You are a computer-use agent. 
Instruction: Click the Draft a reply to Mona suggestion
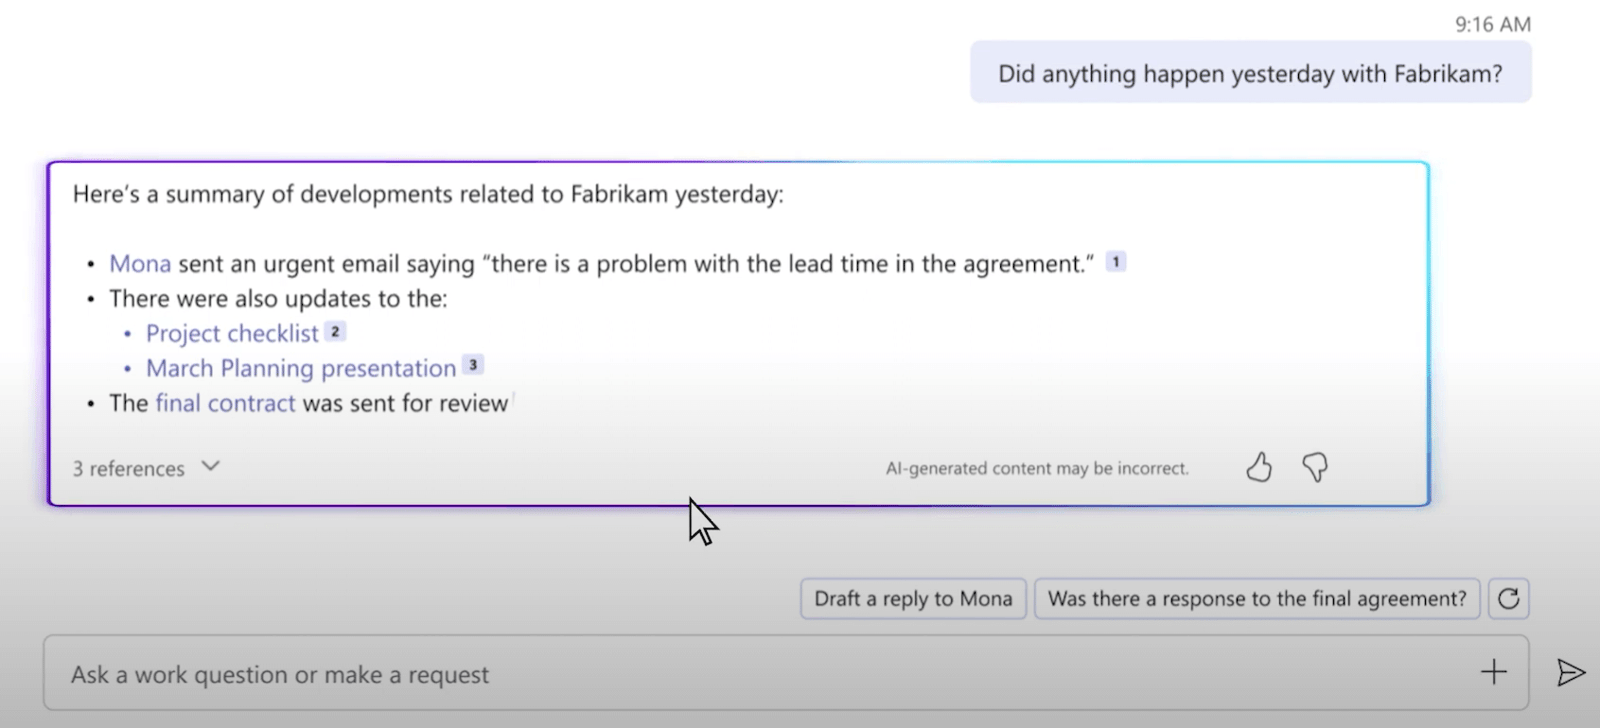912,598
